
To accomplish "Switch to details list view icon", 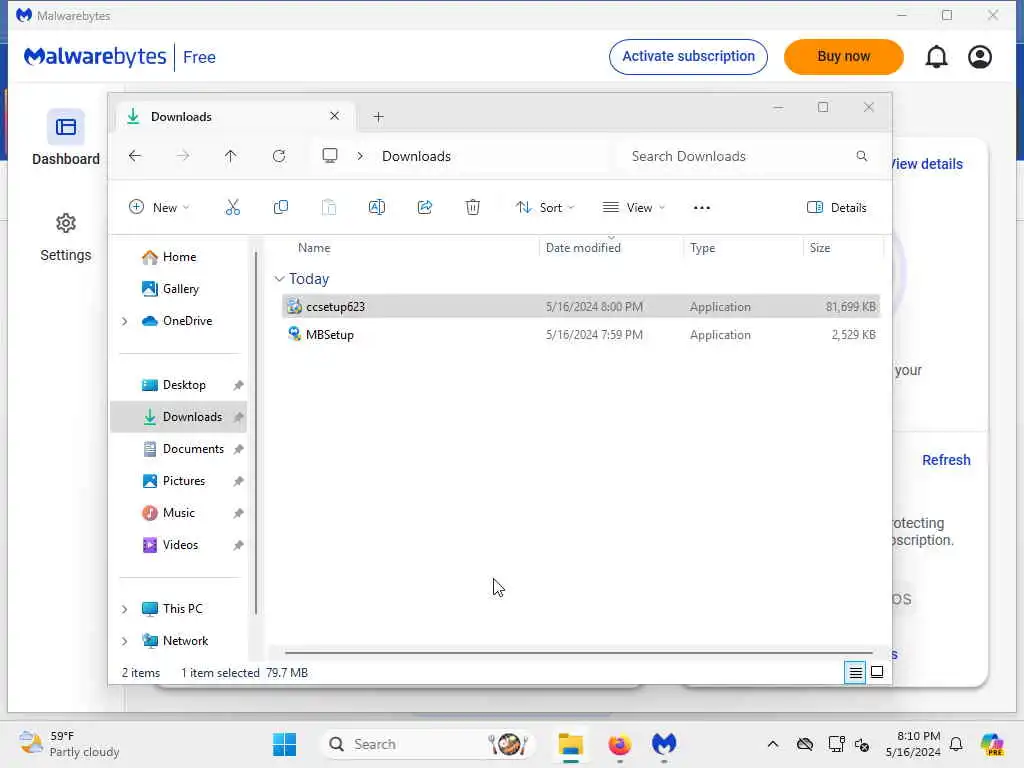I will 855,672.
